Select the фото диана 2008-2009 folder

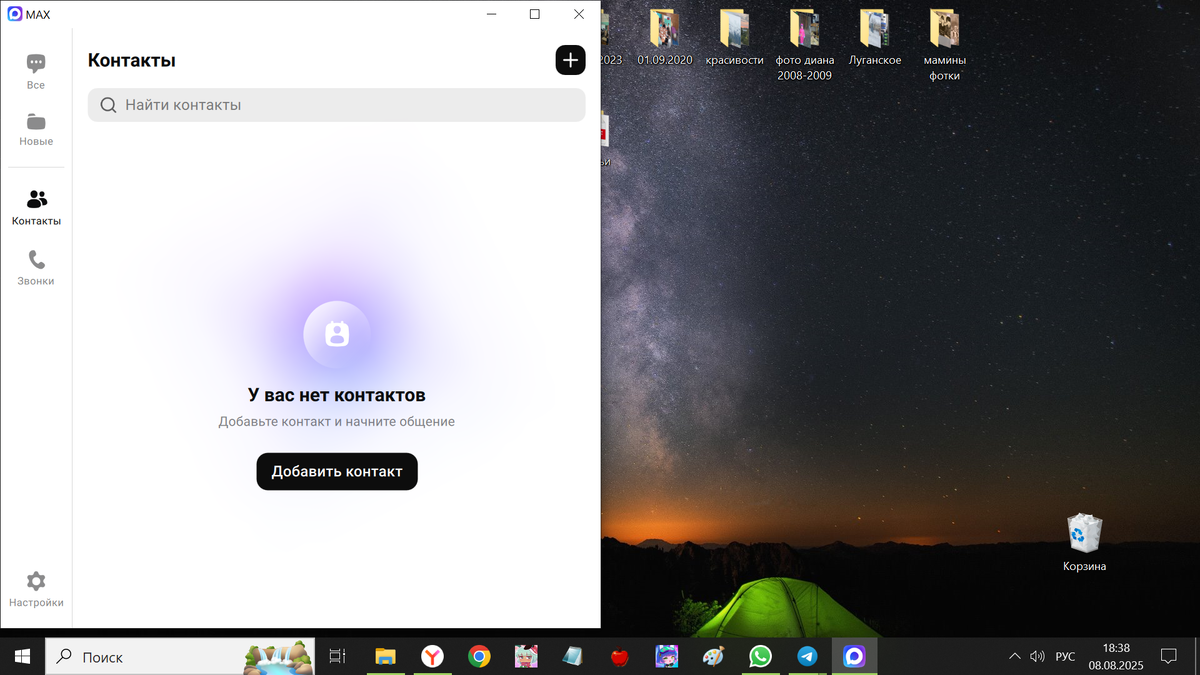(x=804, y=45)
